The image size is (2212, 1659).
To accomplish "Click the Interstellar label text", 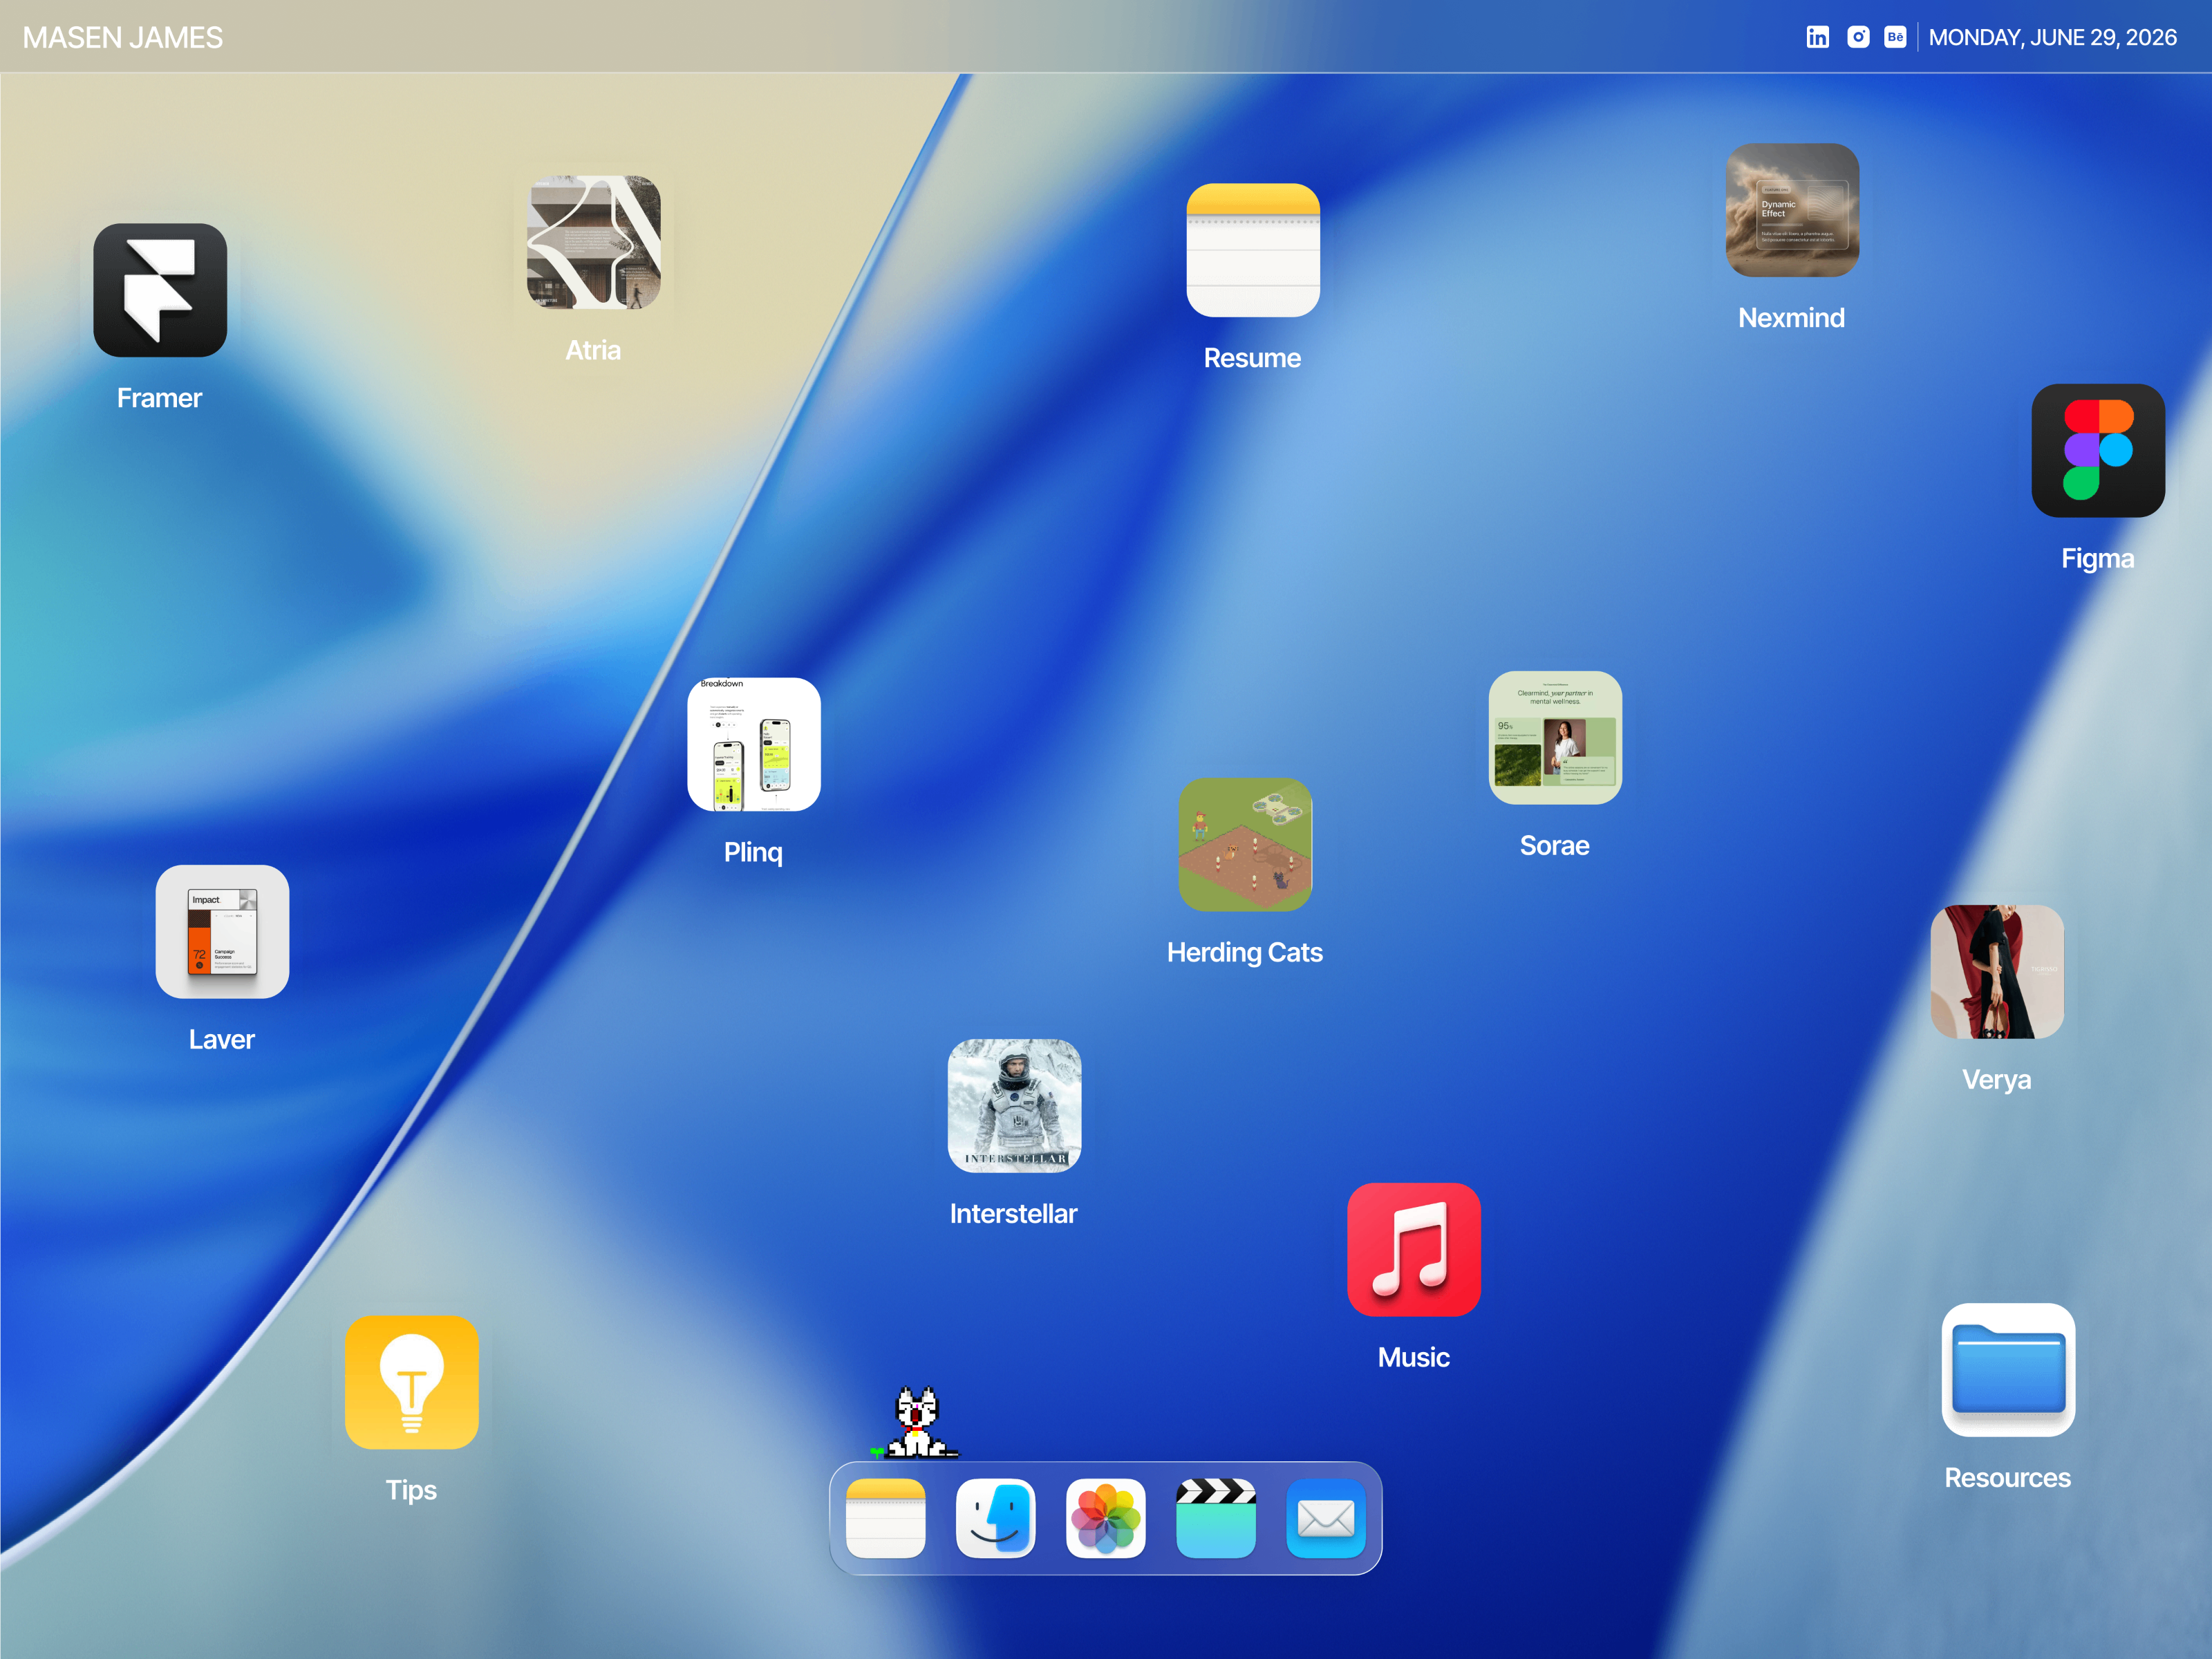I will click(1014, 1213).
